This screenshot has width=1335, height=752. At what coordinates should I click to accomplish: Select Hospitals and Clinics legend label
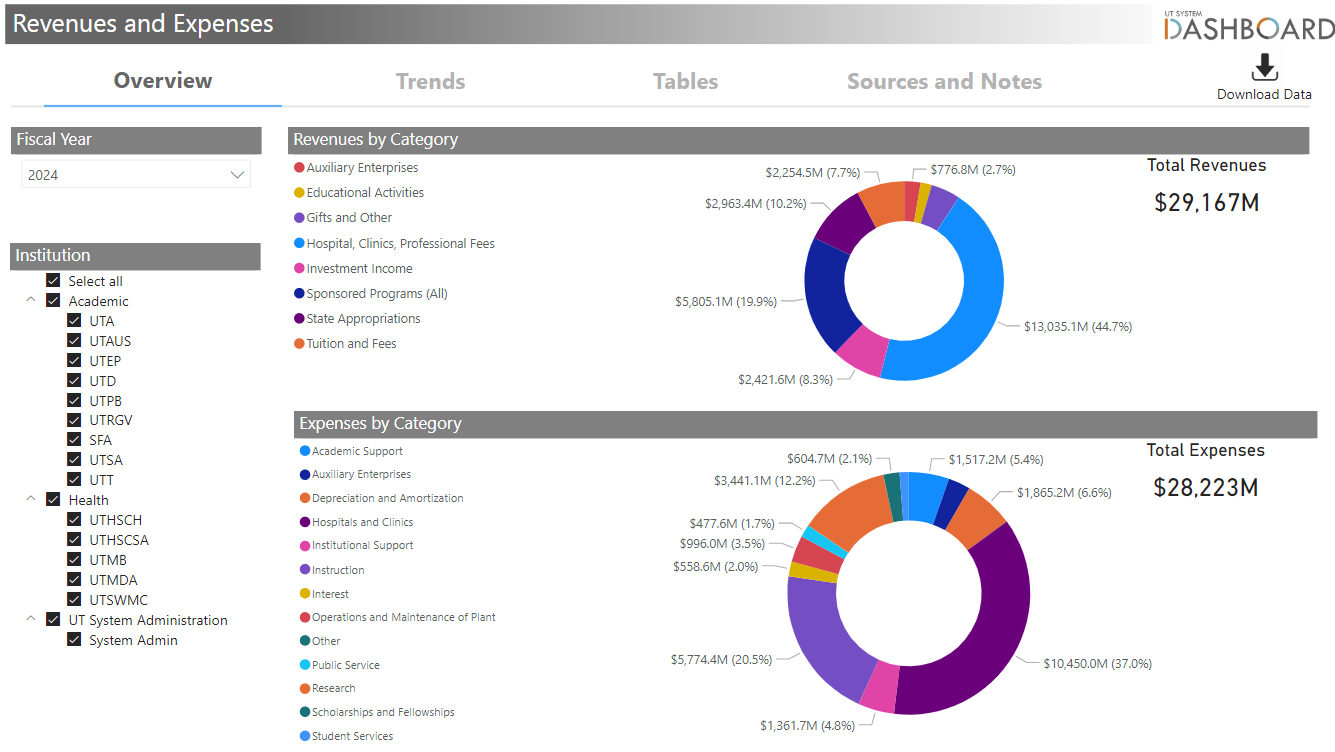pos(362,522)
